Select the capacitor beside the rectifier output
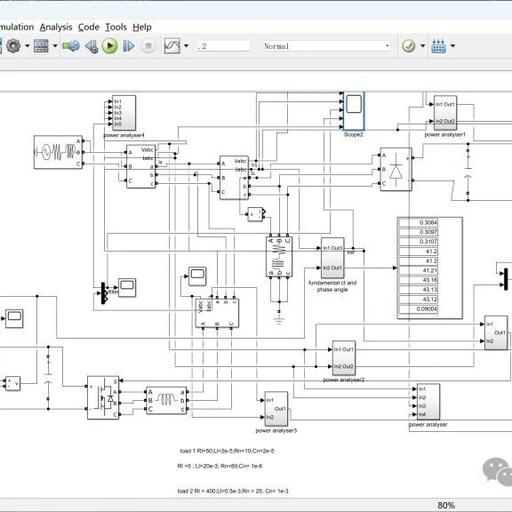Screen dimensions: 512x512 pos(468,171)
